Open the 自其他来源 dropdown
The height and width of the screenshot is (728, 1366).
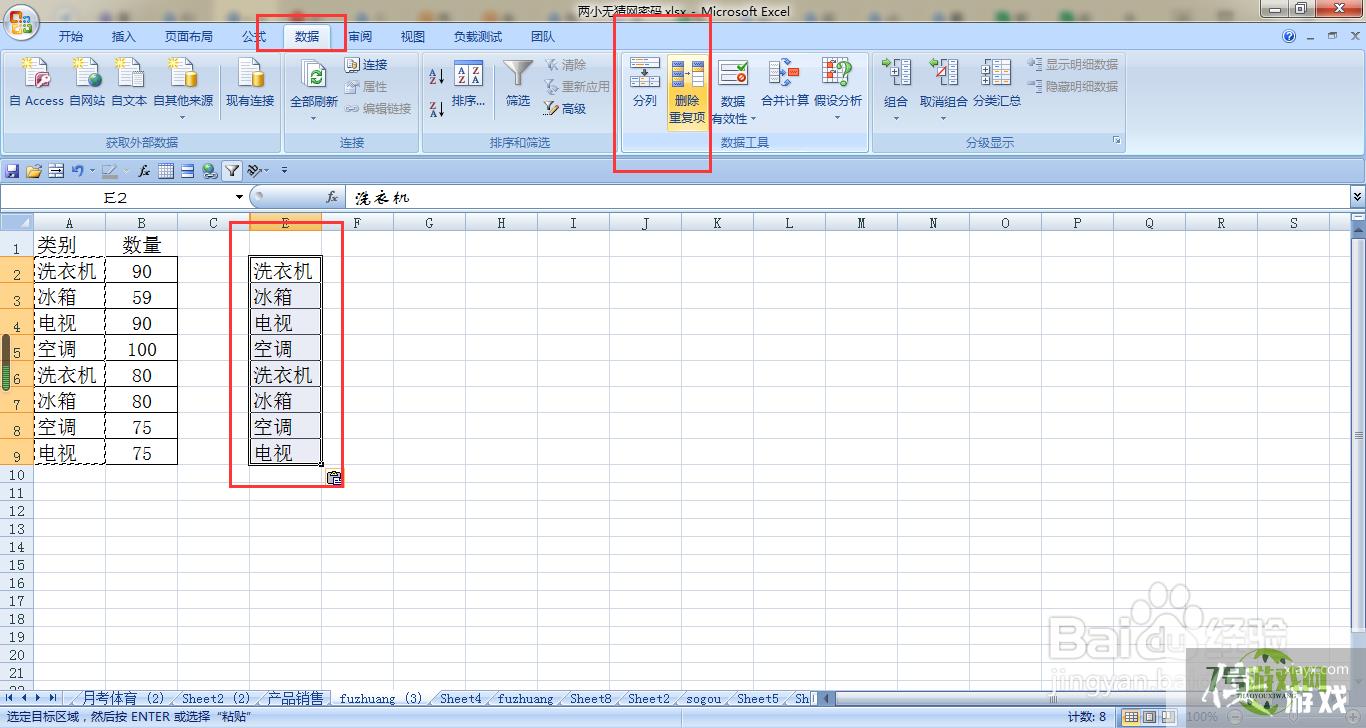(x=183, y=88)
